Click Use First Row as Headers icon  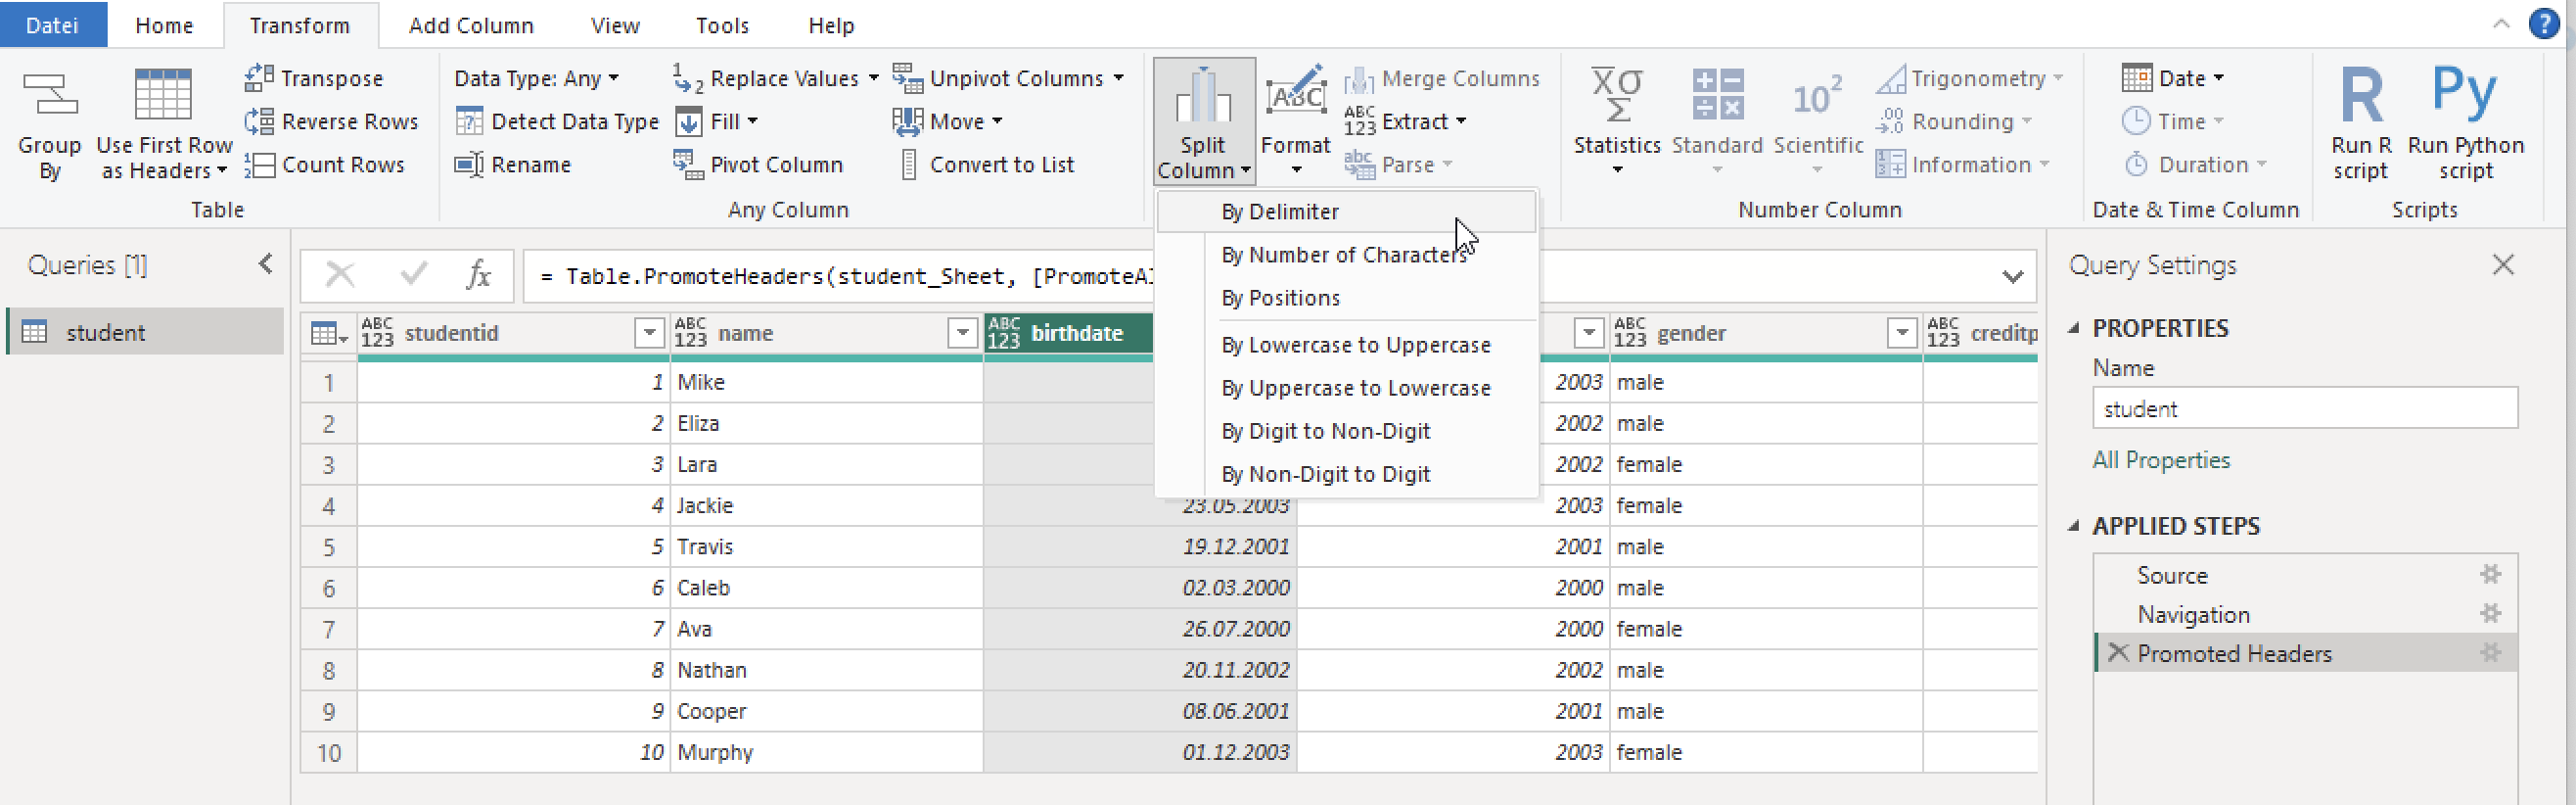(163, 96)
